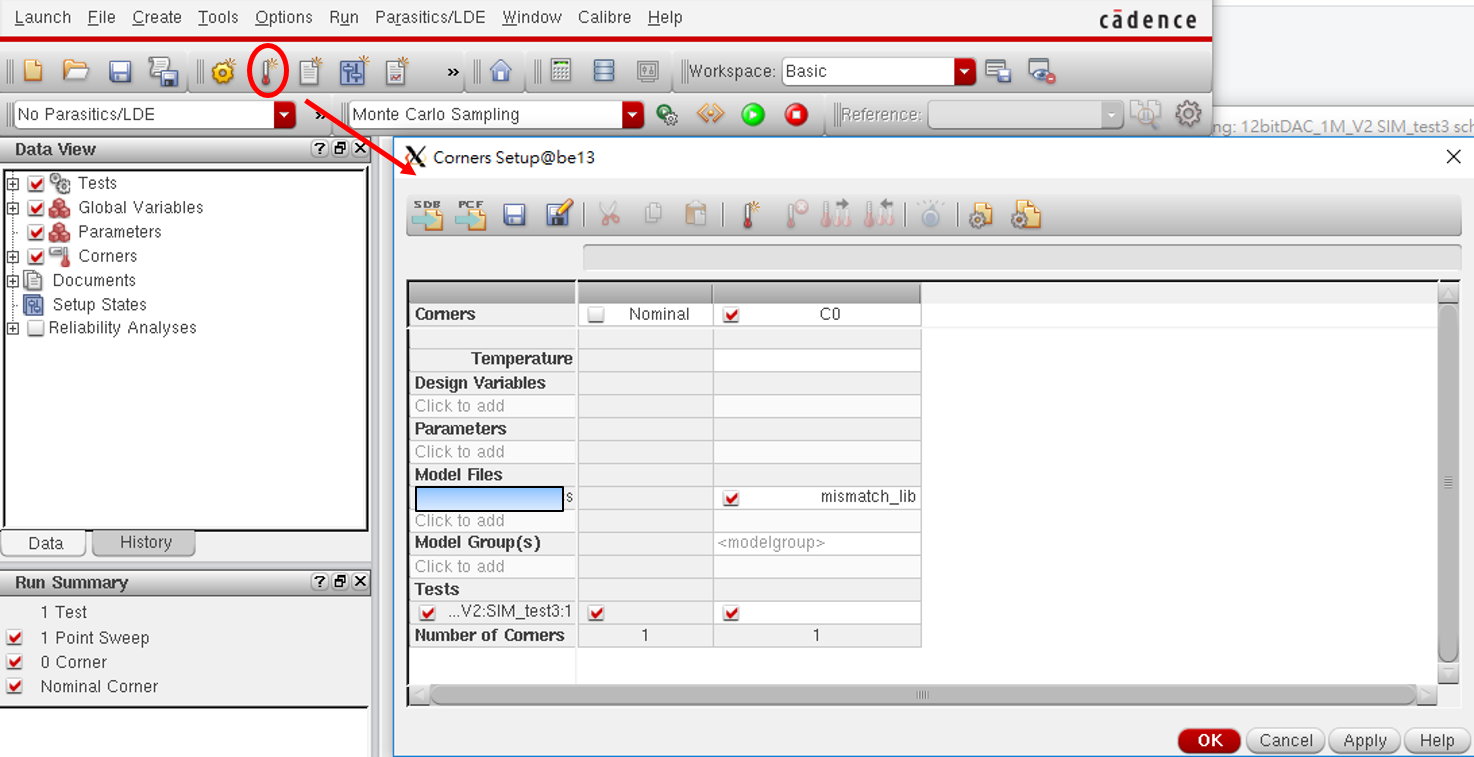Open the Launch menu
The image size is (1474, 757).
coord(43,17)
